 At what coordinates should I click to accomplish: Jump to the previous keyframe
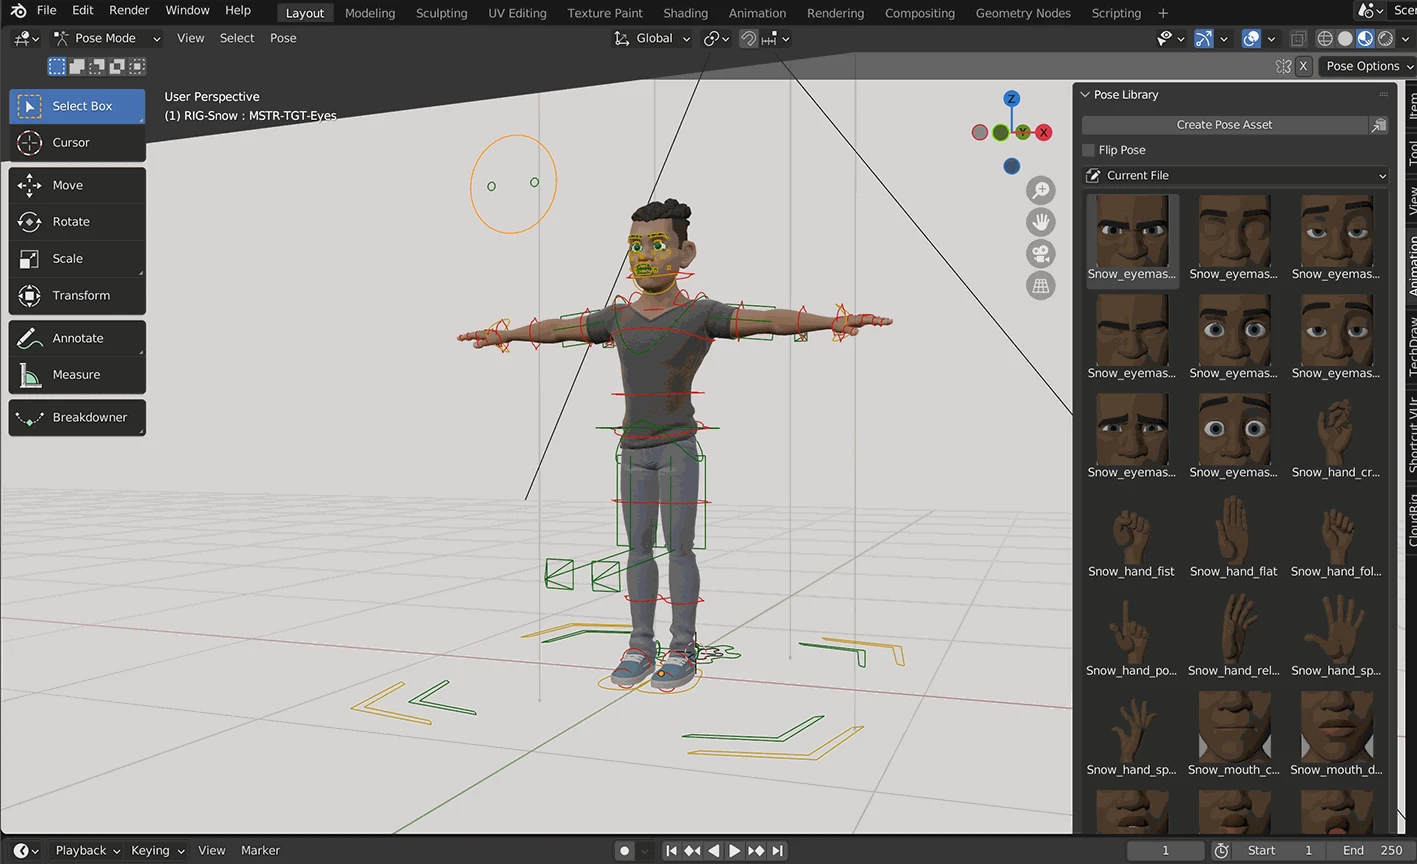[x=692, y=851]
